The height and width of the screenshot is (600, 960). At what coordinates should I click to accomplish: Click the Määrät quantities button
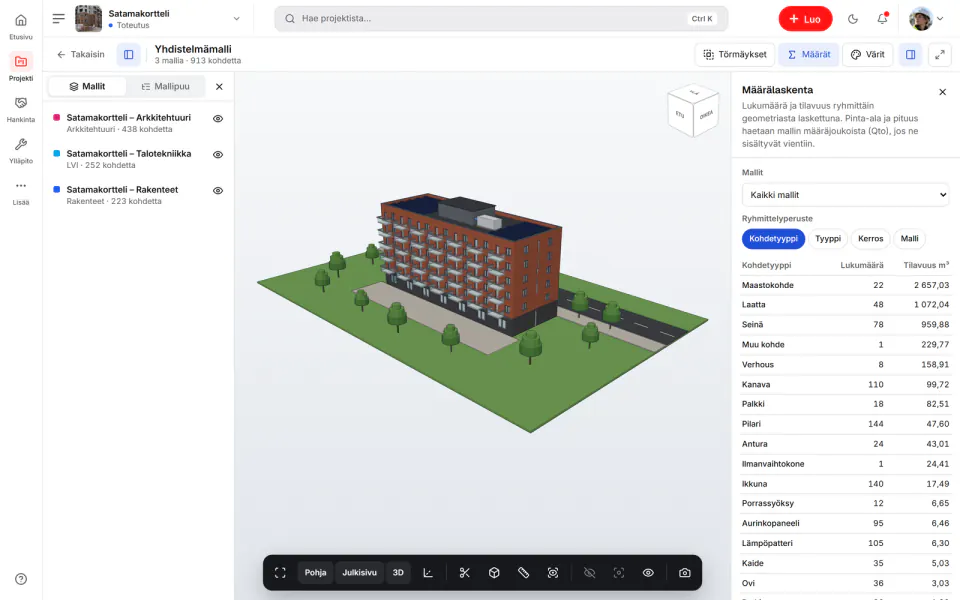(x=809, y=54)
